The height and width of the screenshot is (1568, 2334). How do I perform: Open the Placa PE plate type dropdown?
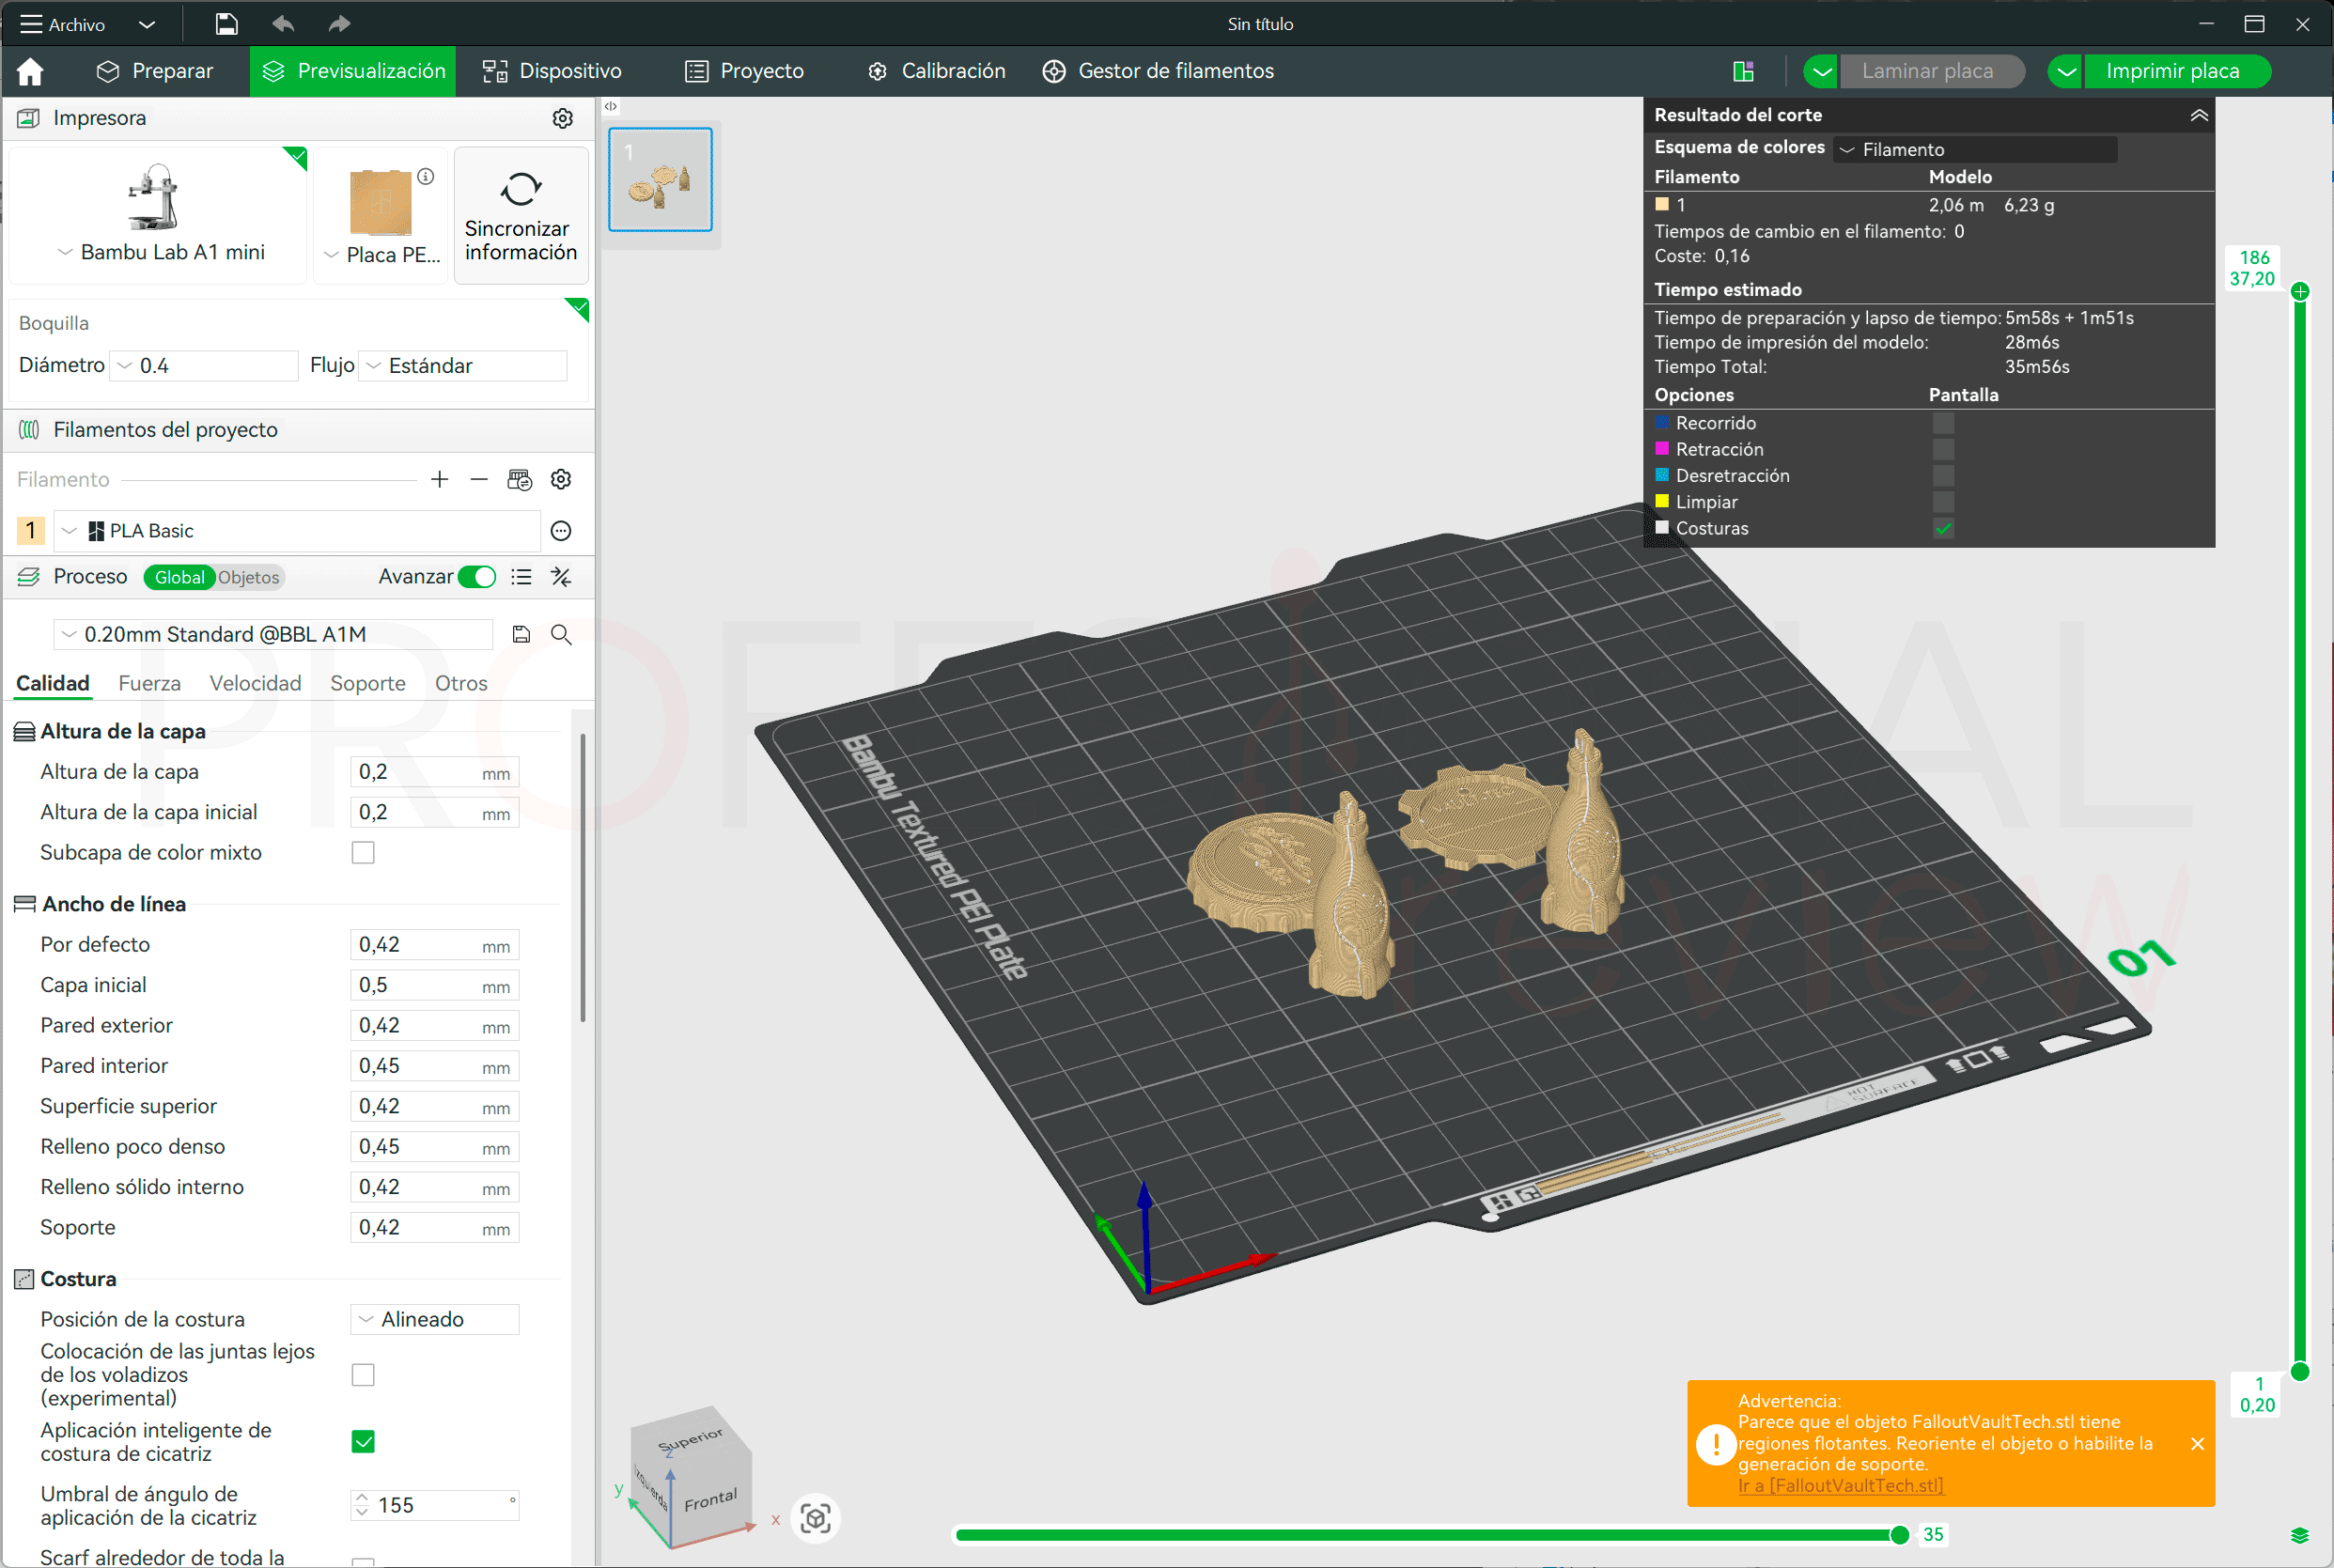pos(382,255)
